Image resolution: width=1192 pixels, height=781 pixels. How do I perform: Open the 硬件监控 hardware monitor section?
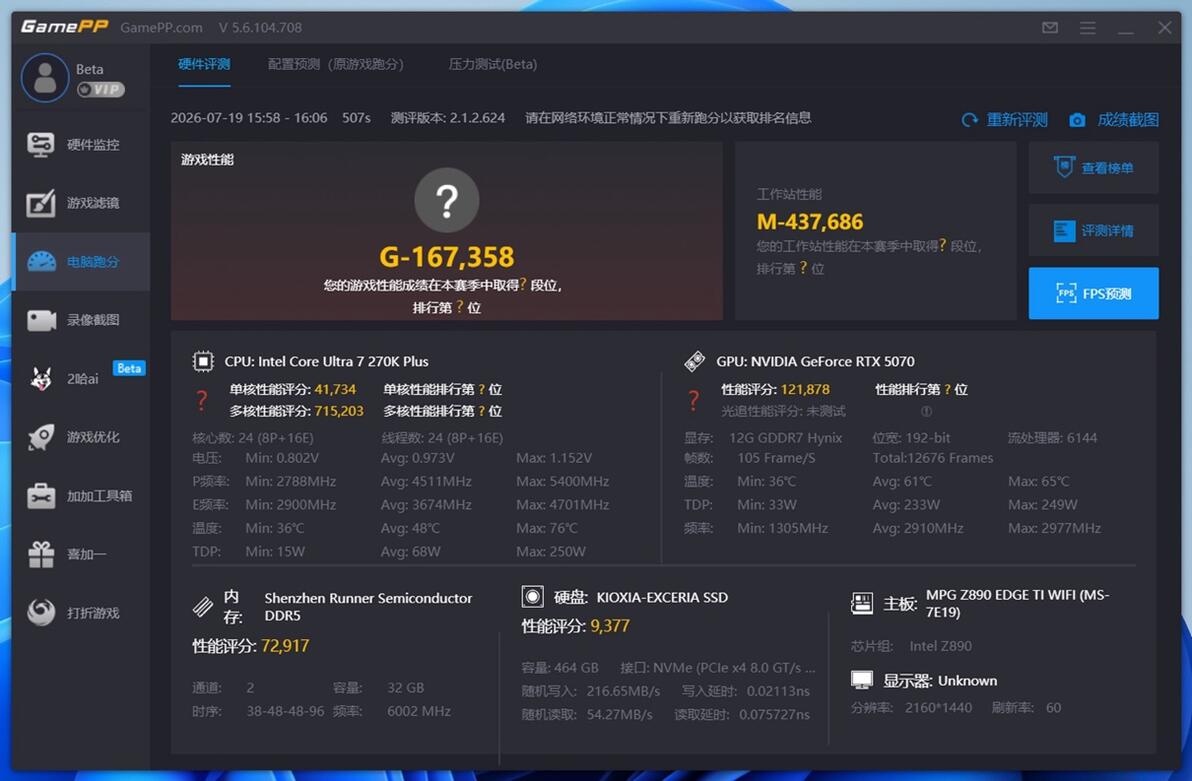point(81,144)
